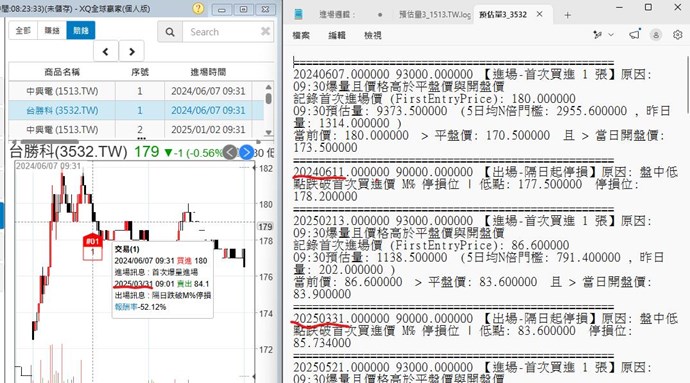This screenshot has width=690, height=383.
Task: Click into the Search input field
Action: (222, 32)
